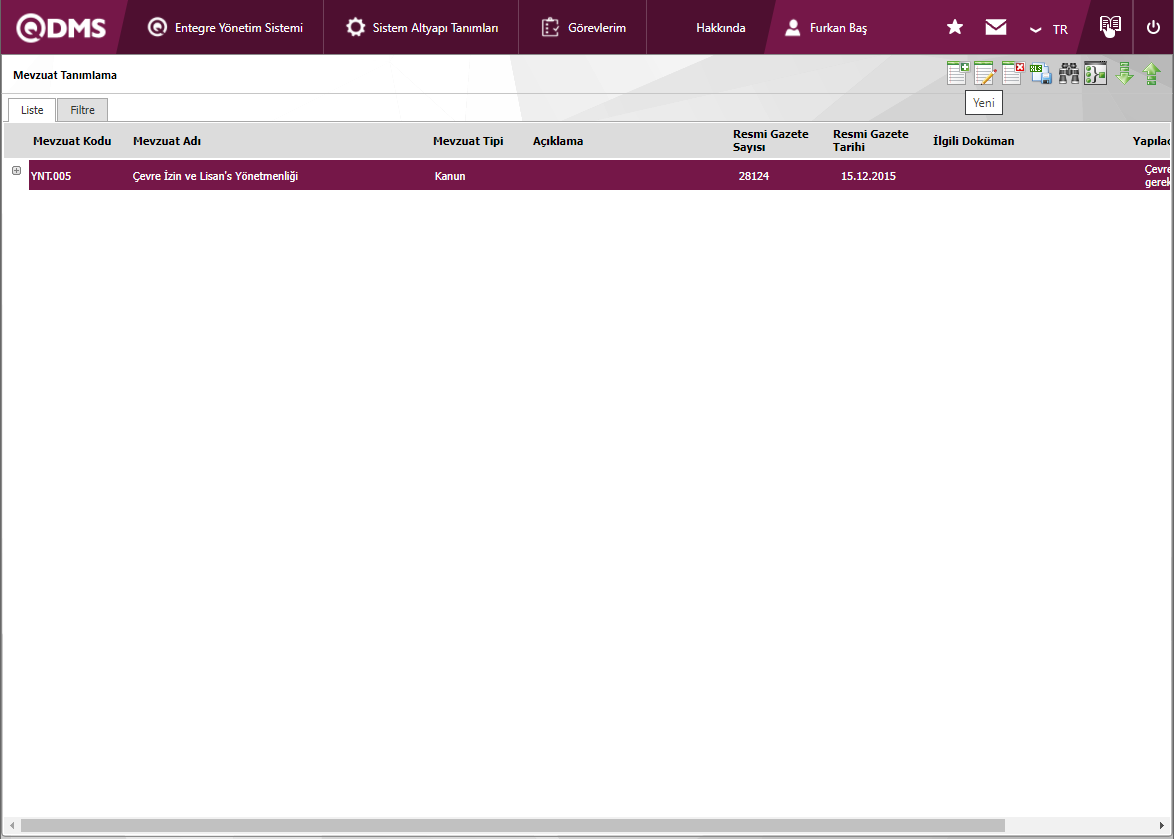Click the green up arrow icon
1174x839 pixels.
[x=1152, y=73]
